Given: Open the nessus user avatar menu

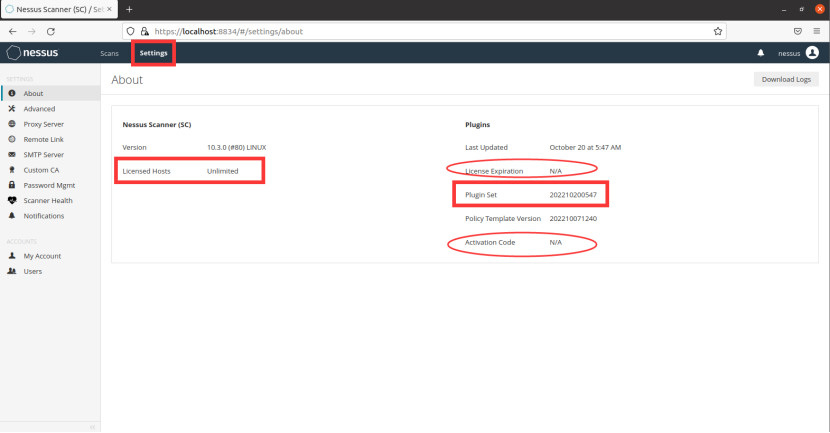Looking at the screenshot, I should (x=812, y=53).
